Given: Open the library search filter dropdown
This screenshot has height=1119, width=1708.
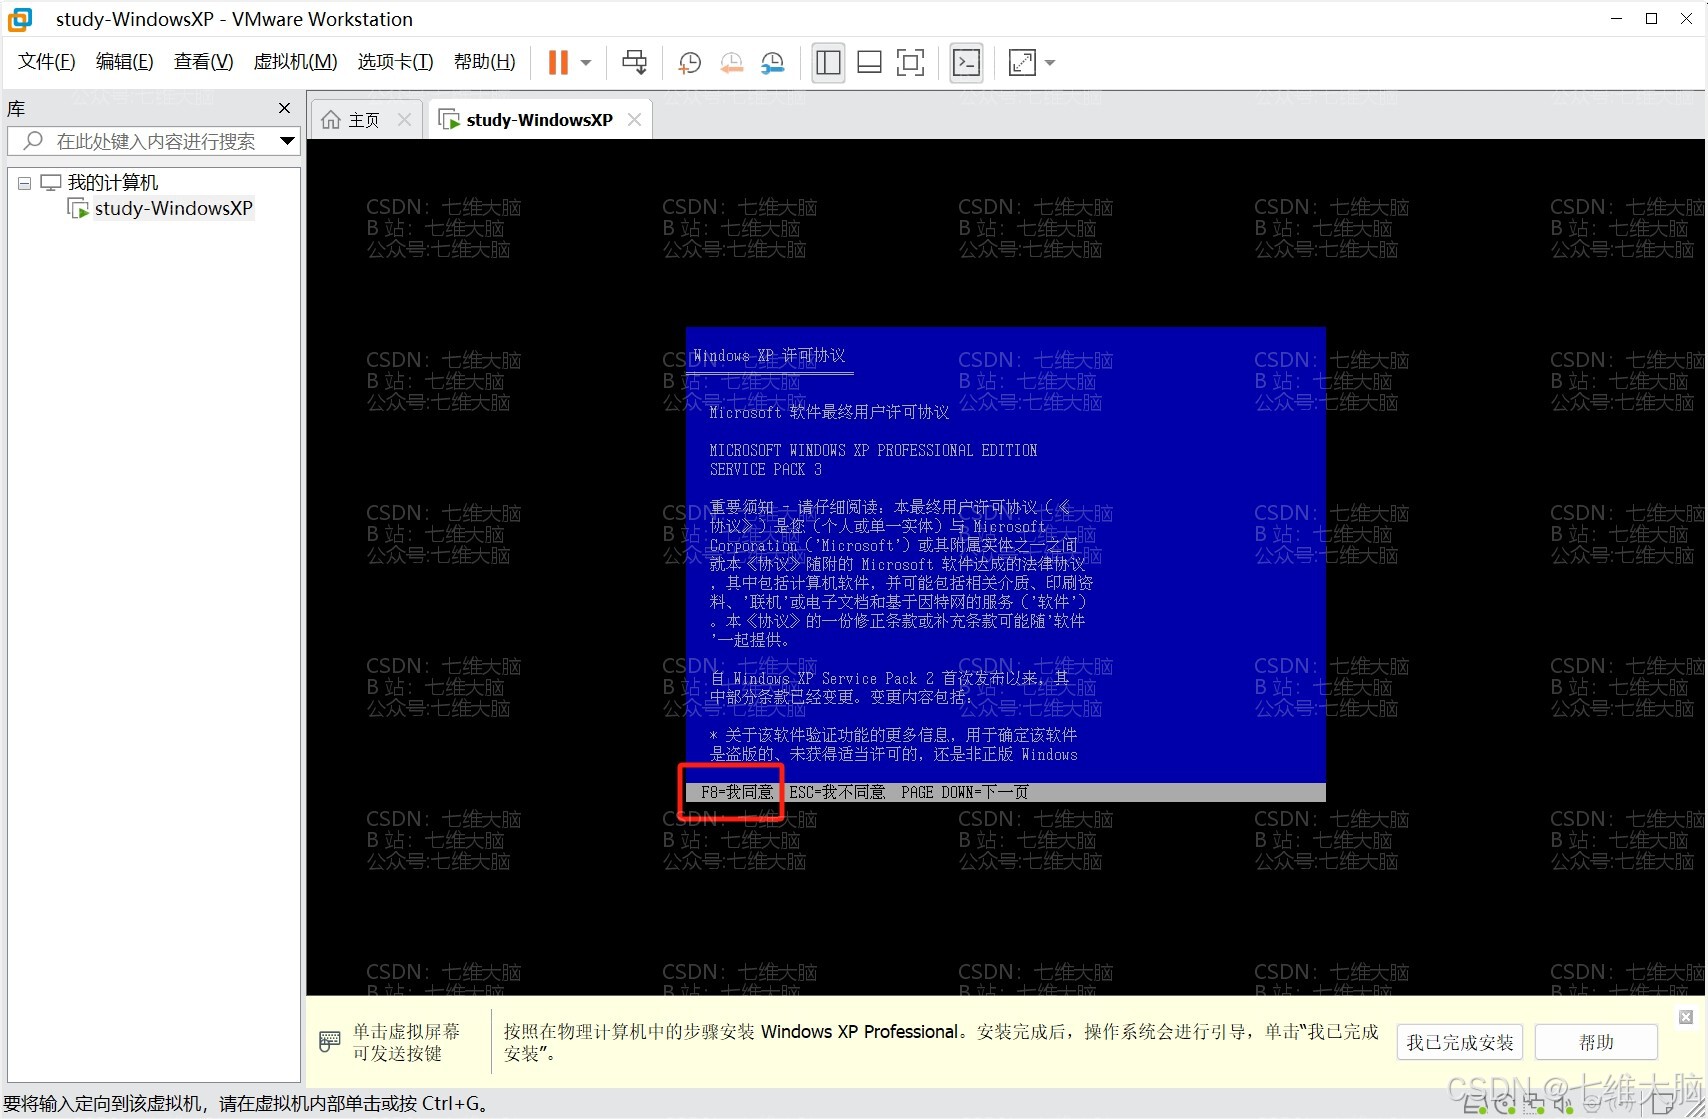Looking at the screenshot, I should (288, 141).
